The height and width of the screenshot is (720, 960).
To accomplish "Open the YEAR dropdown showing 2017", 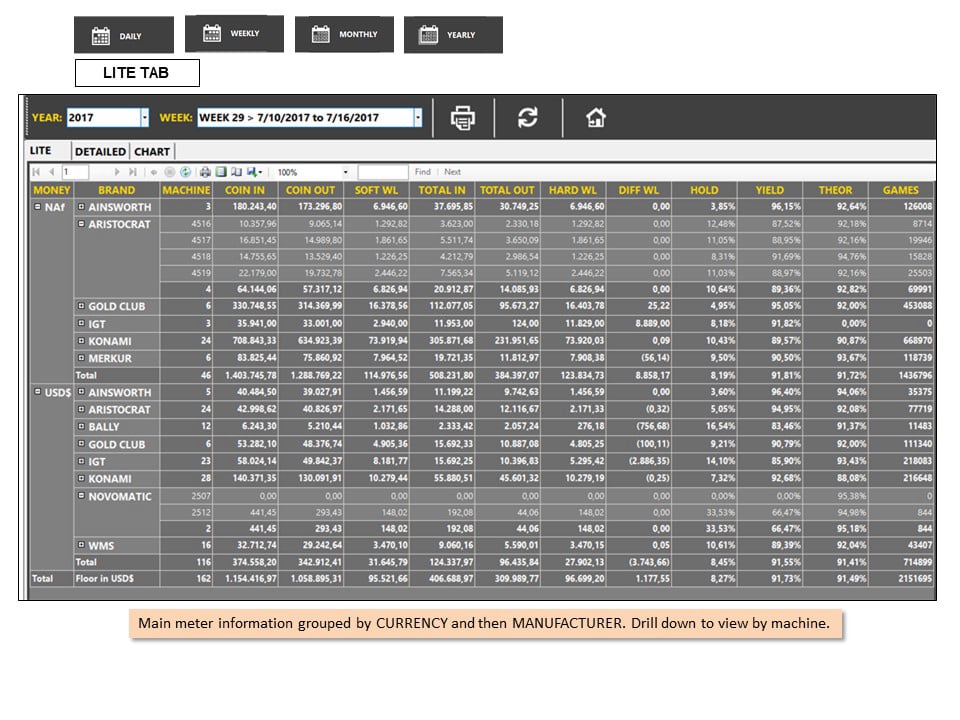I will click(x=144, y=118).
